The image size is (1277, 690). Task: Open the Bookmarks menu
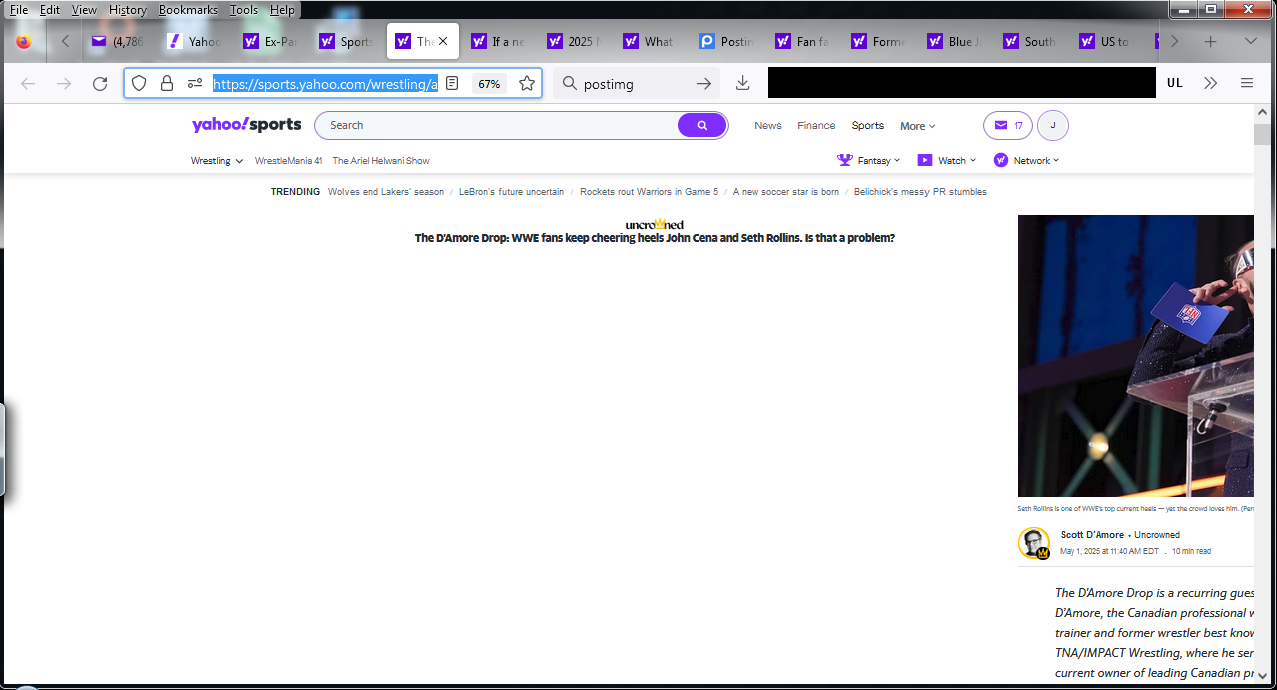(x=188, y=10)
